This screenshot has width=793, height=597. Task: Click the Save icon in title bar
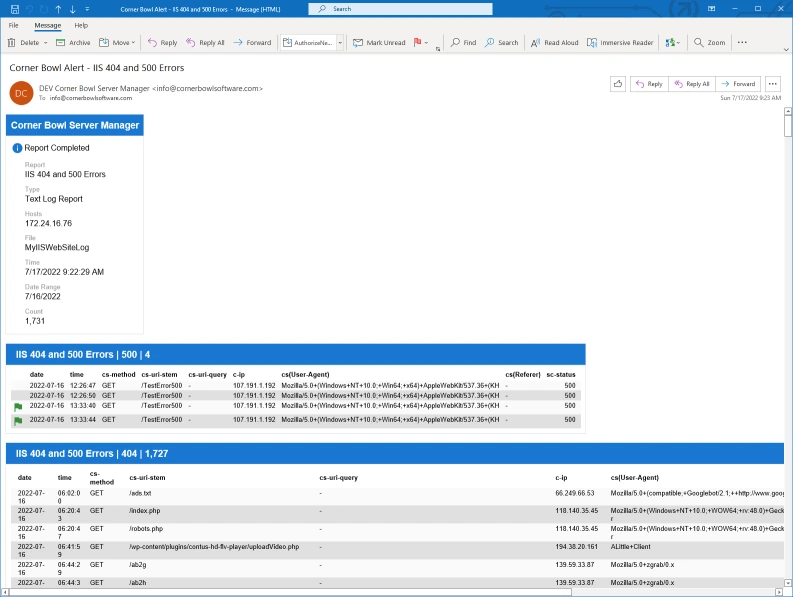point(15,9)
